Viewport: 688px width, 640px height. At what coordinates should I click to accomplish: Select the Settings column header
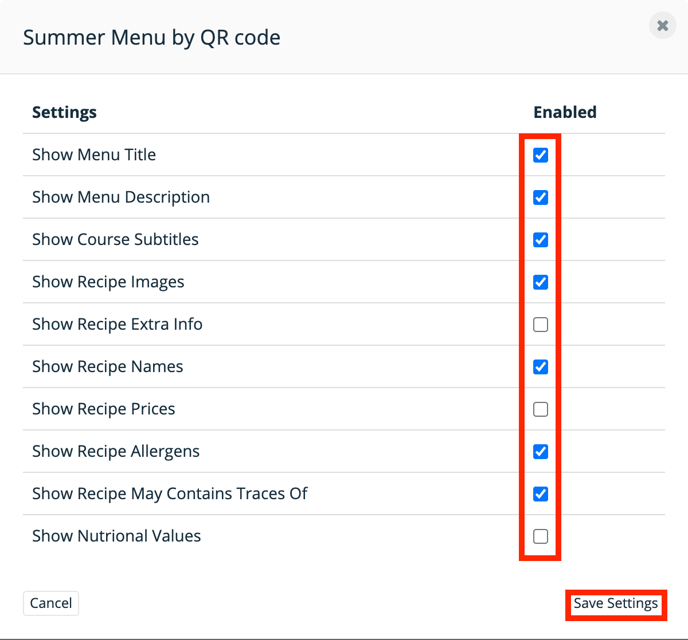tap(64, 113)
